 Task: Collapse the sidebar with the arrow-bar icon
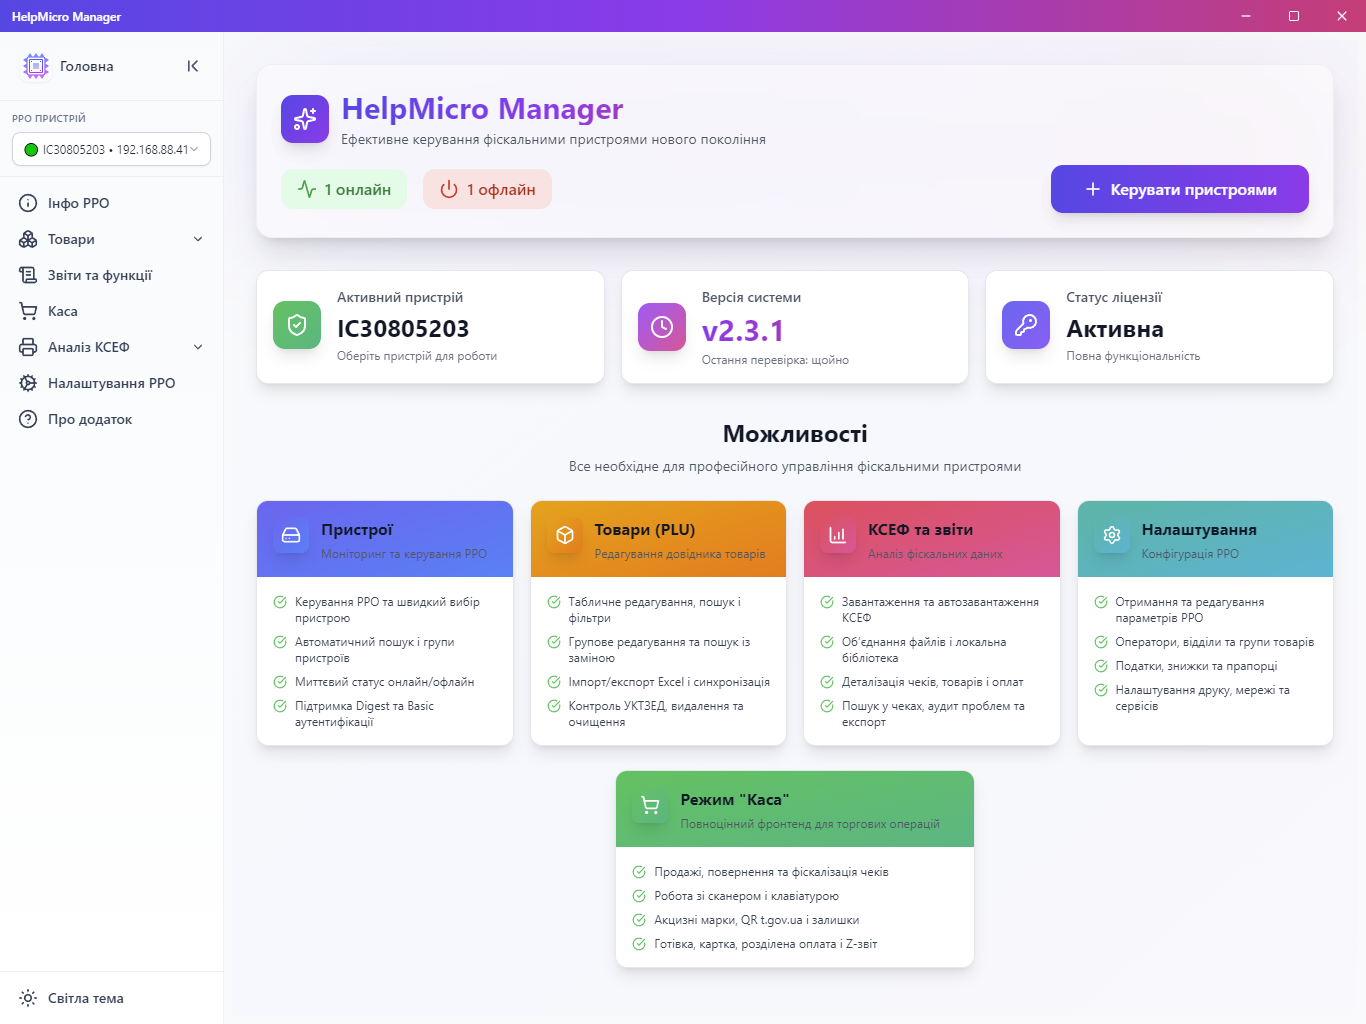click(x=193, y=66)
